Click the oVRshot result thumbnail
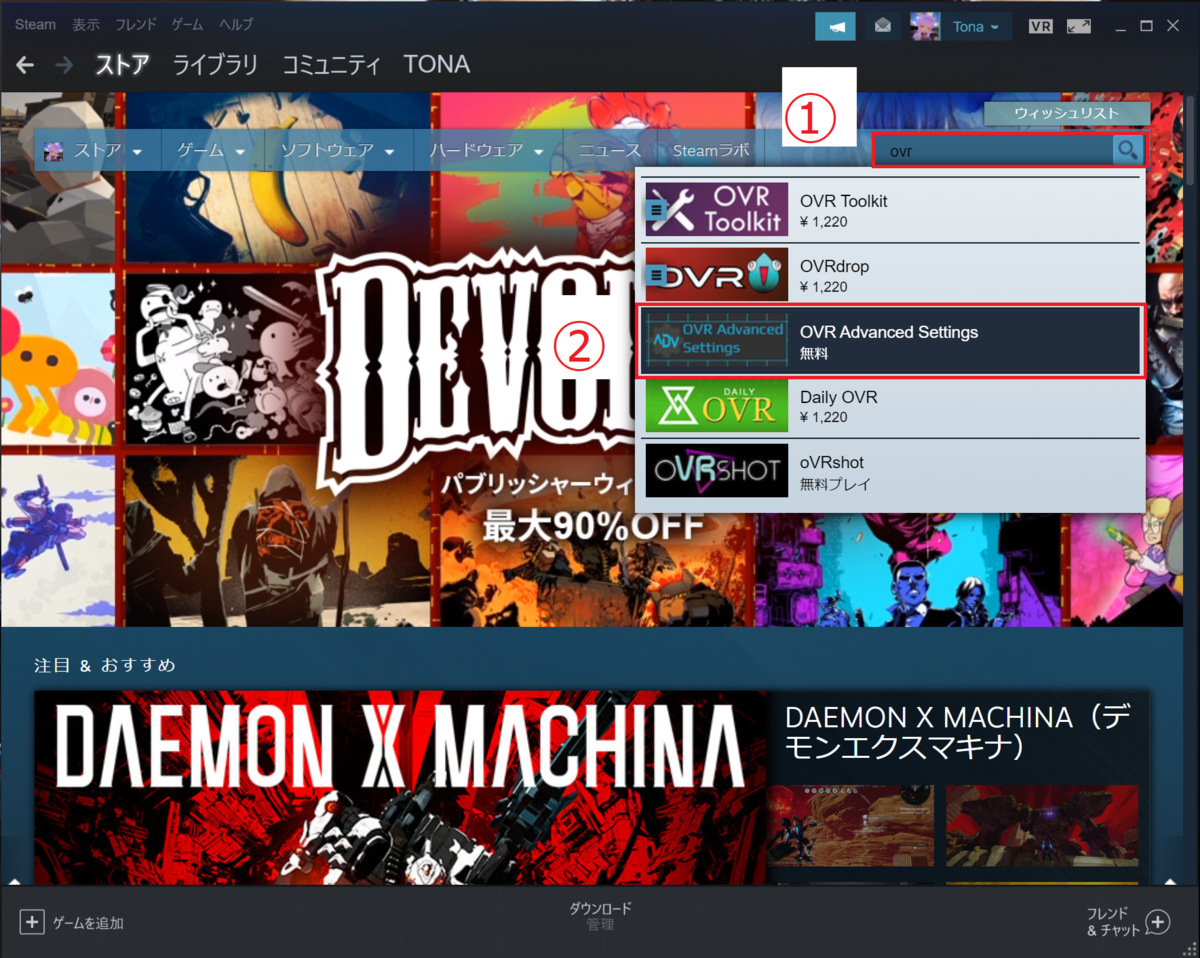 click(716, 471)
